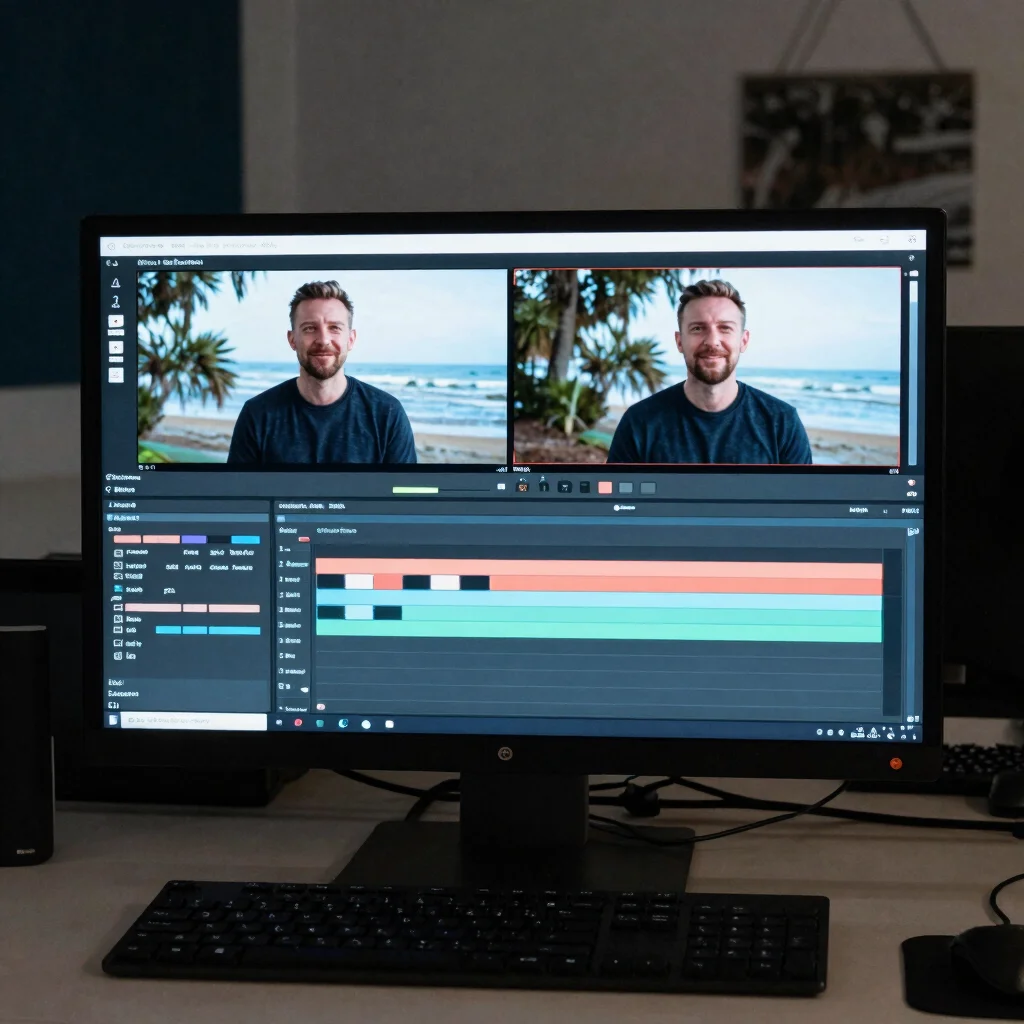Screen dimensions: 1024x1024
Task: Click the icon beside the salmon bar row
Action: point(118,608)
